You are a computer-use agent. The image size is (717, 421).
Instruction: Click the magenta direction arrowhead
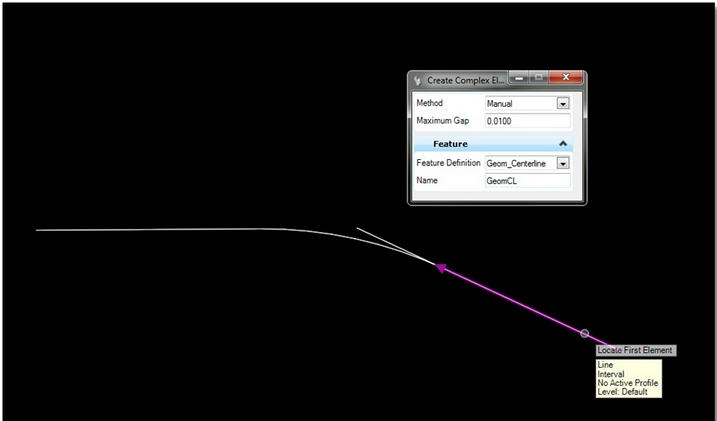tap(440, 268)
